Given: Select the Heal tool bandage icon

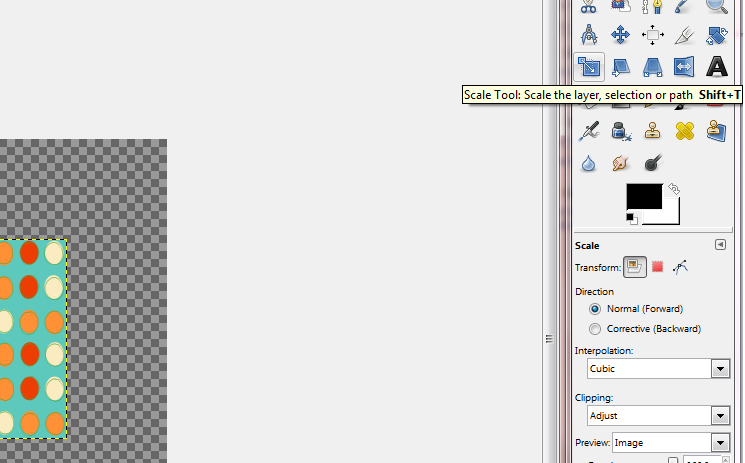Looking at the screenshot, I should pyautogui.click(x=684, y=131).
